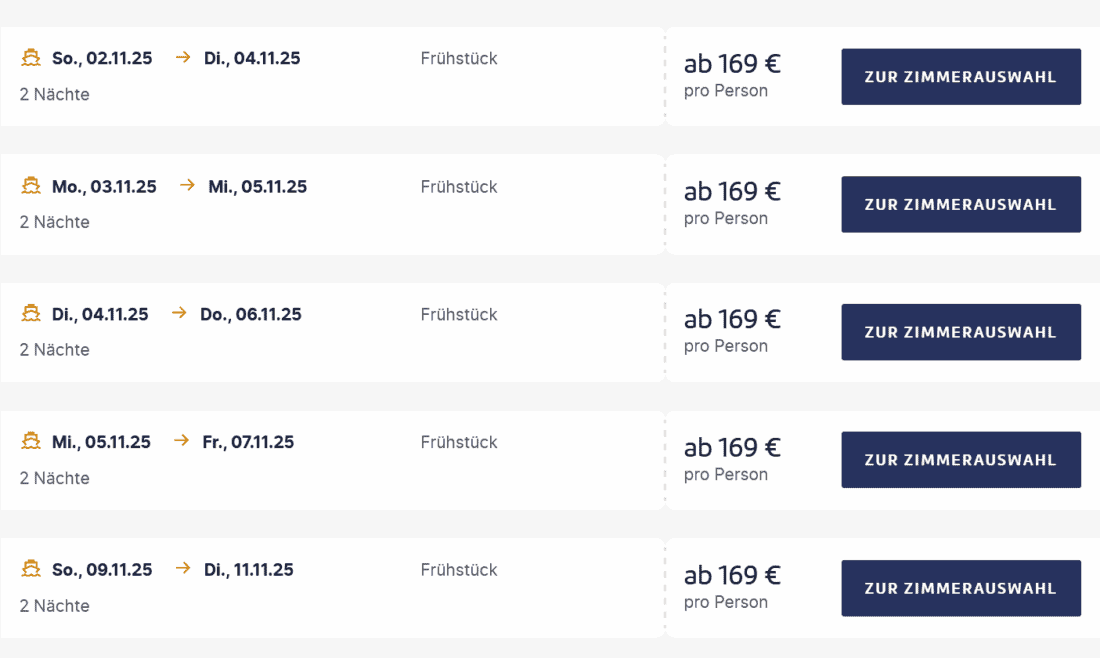Click ship icon beside Di., 04.11.25

coord(31,314)
